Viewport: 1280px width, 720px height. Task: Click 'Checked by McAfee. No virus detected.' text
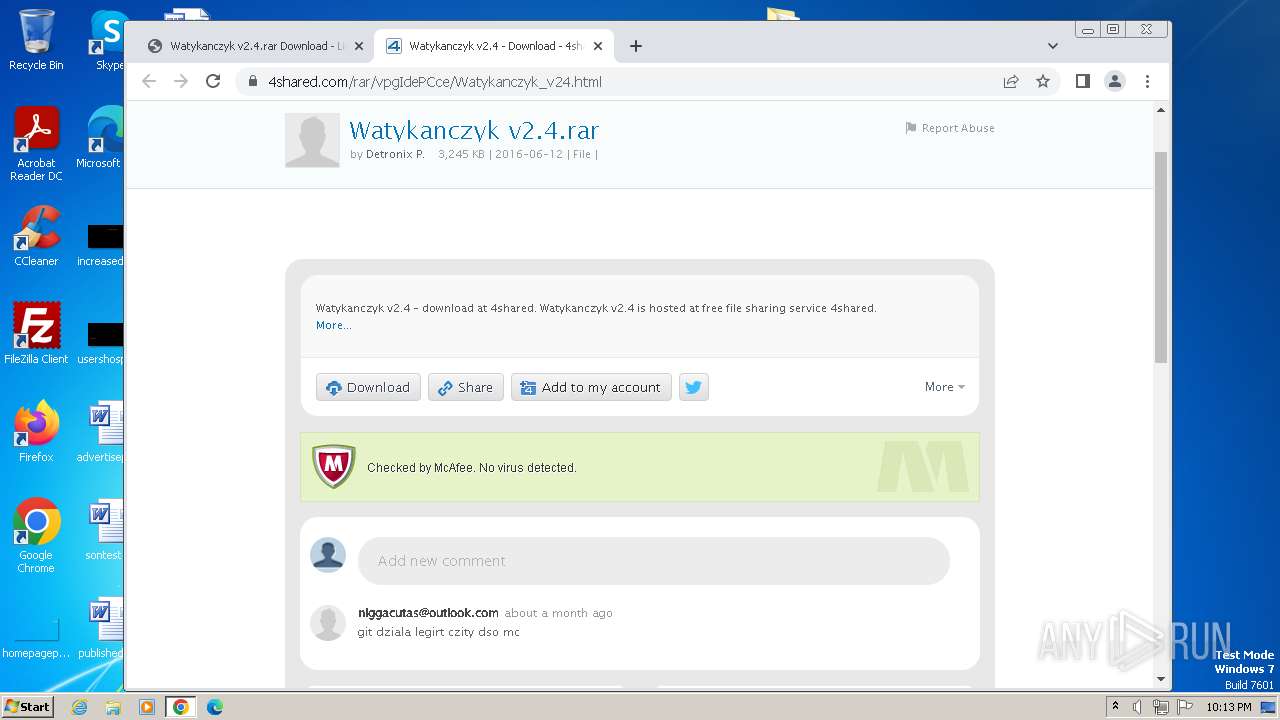(x=472, y=468)
